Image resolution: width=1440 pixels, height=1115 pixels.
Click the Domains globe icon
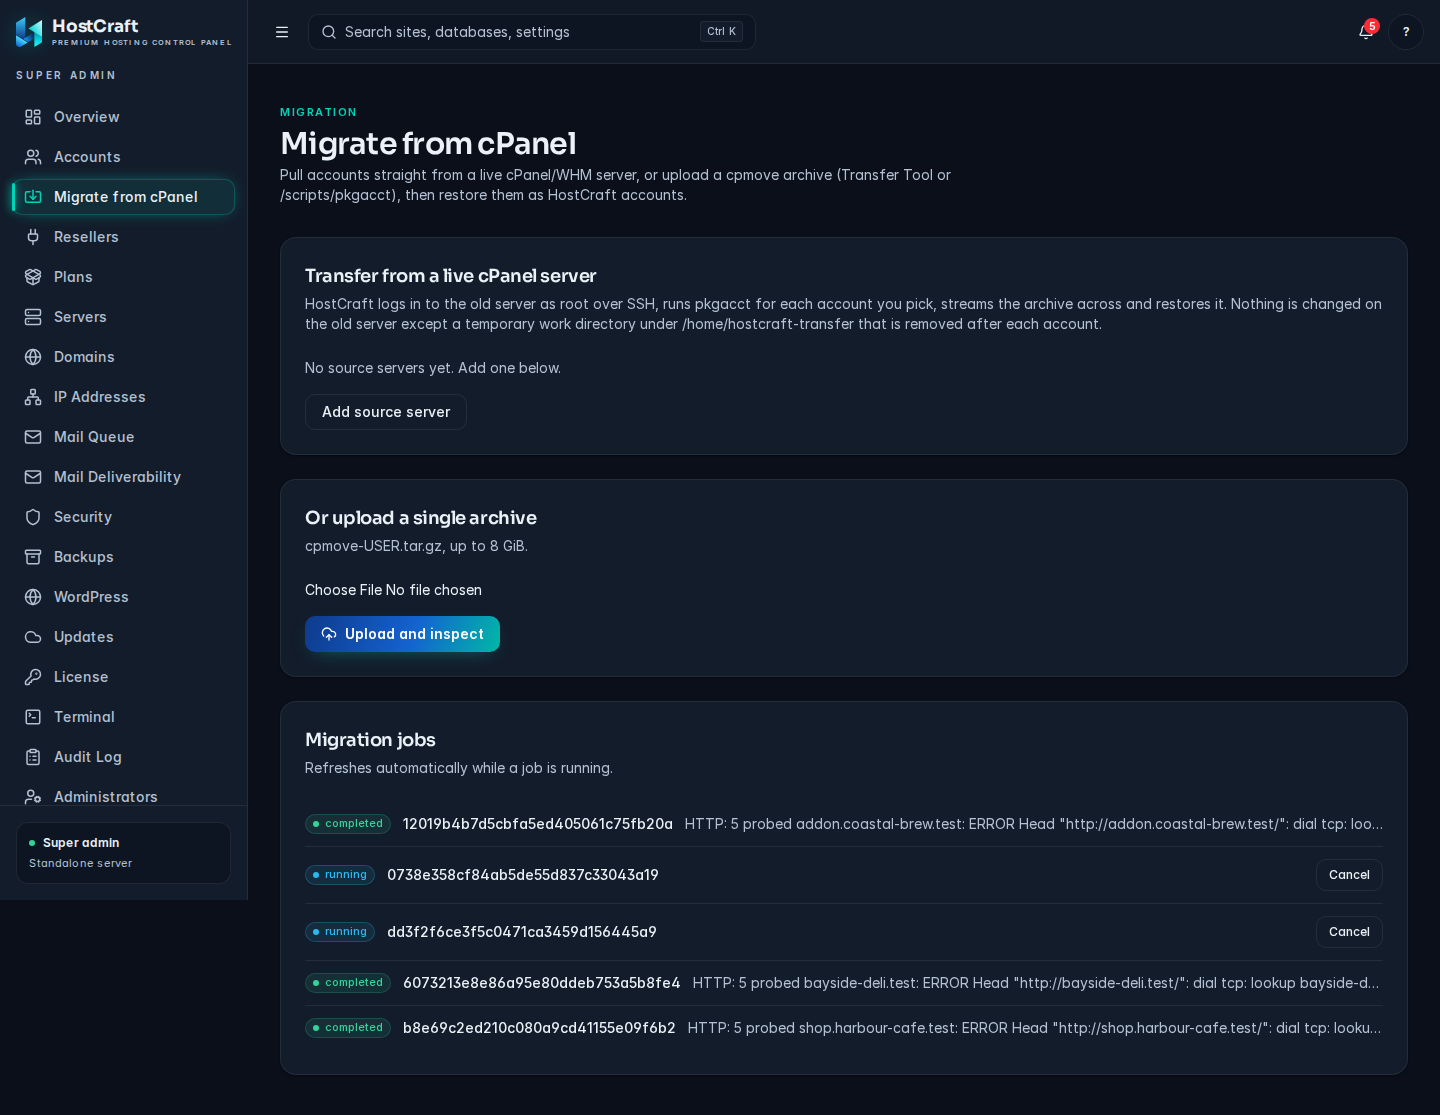pyautogui.click(x=33, y=357)
